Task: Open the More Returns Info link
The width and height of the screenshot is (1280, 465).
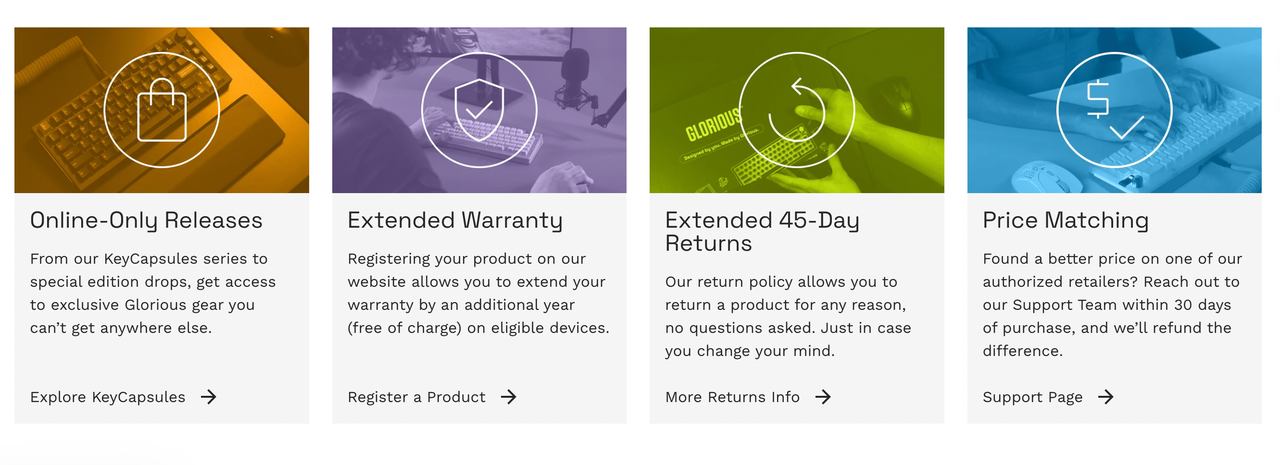Action: click(732, 397)
